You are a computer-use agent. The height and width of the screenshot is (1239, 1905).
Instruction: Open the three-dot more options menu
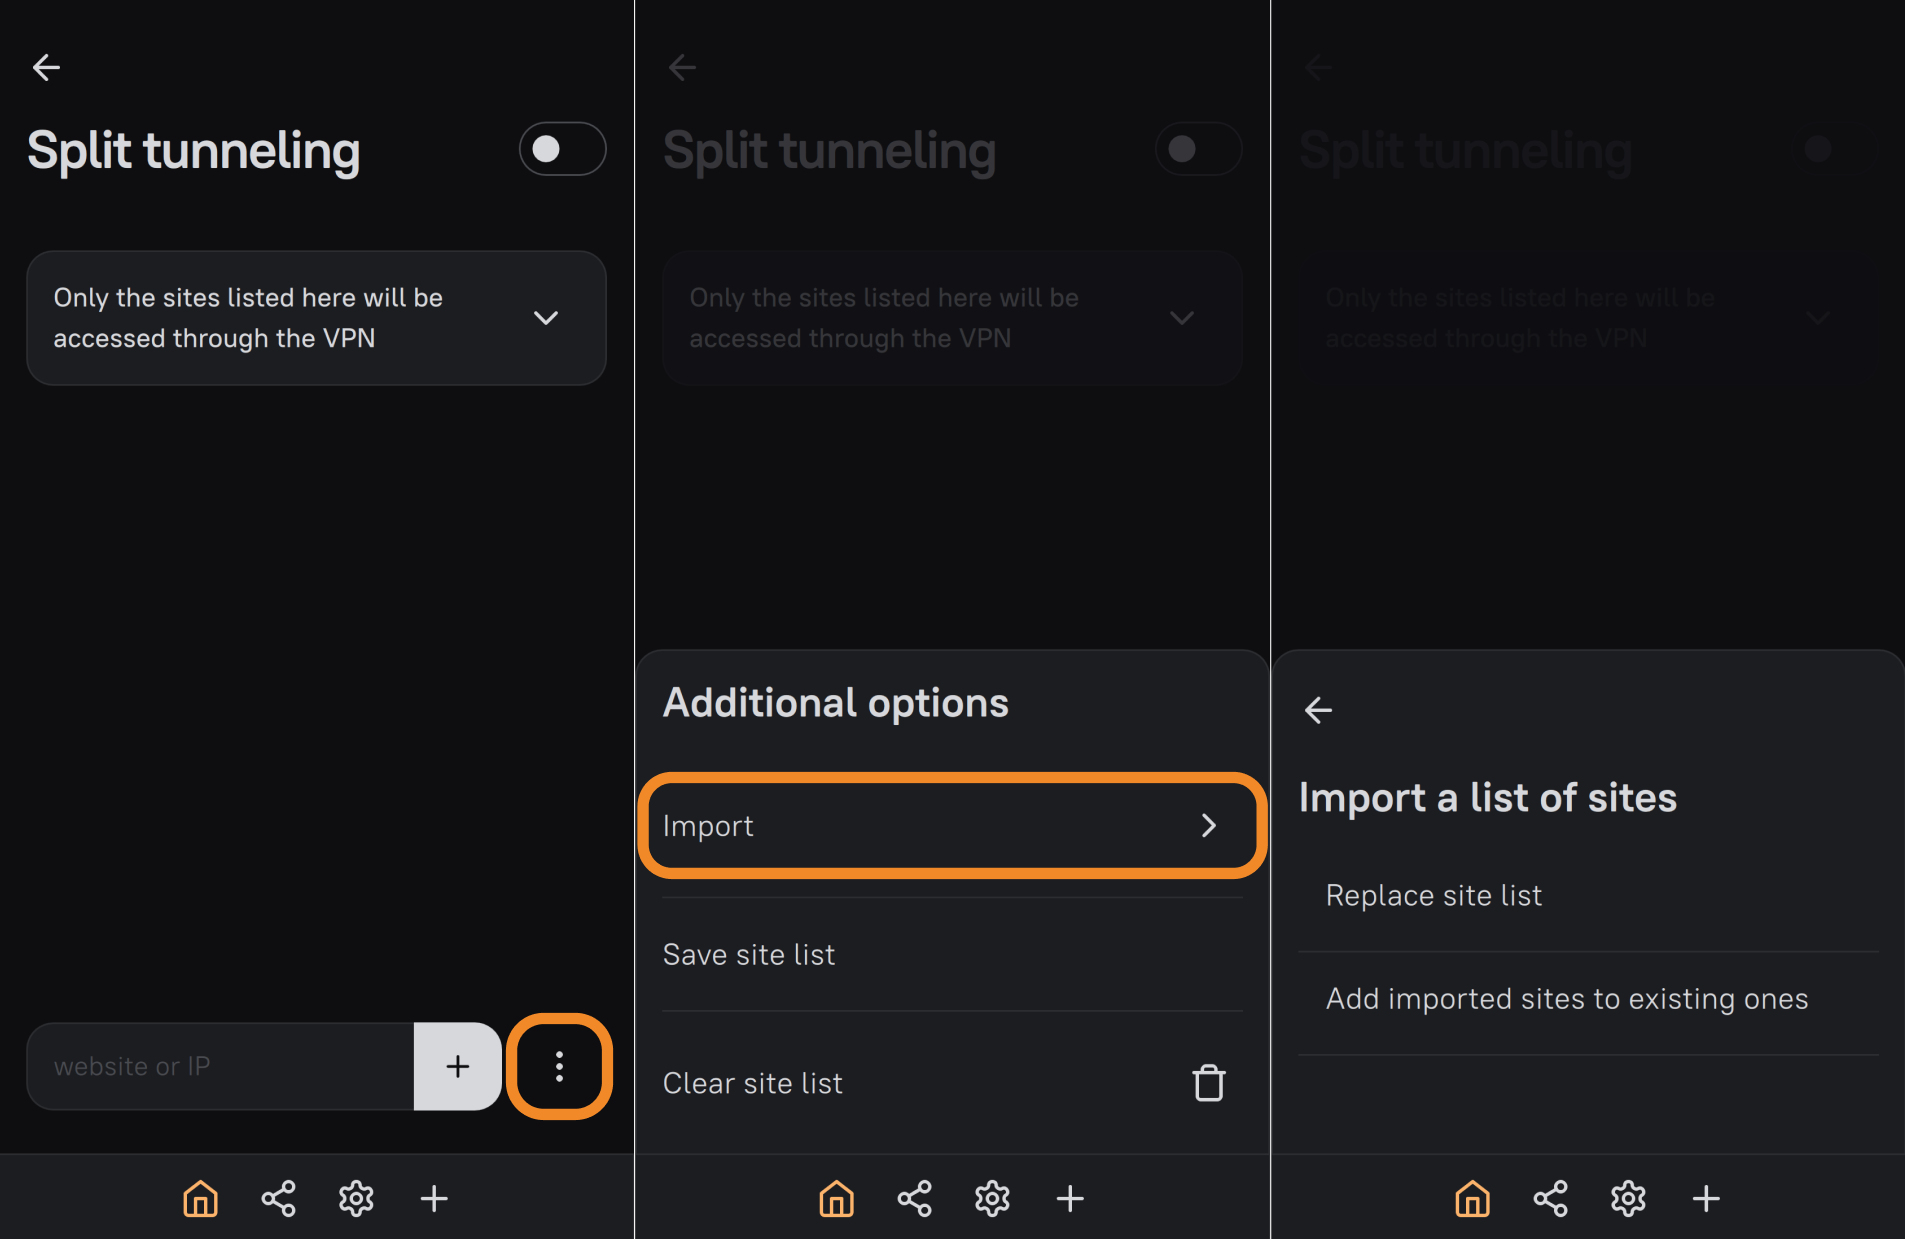[x=559, y=1066]
